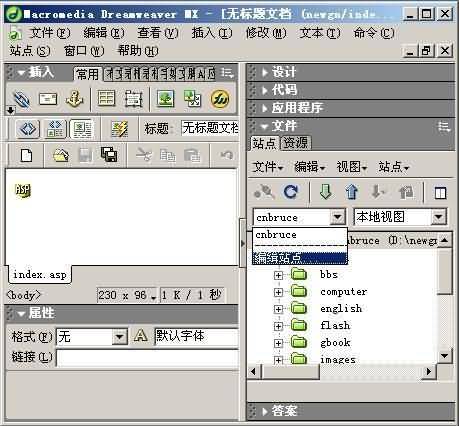Insert an image using the picture icon

(x=166, y=99)
